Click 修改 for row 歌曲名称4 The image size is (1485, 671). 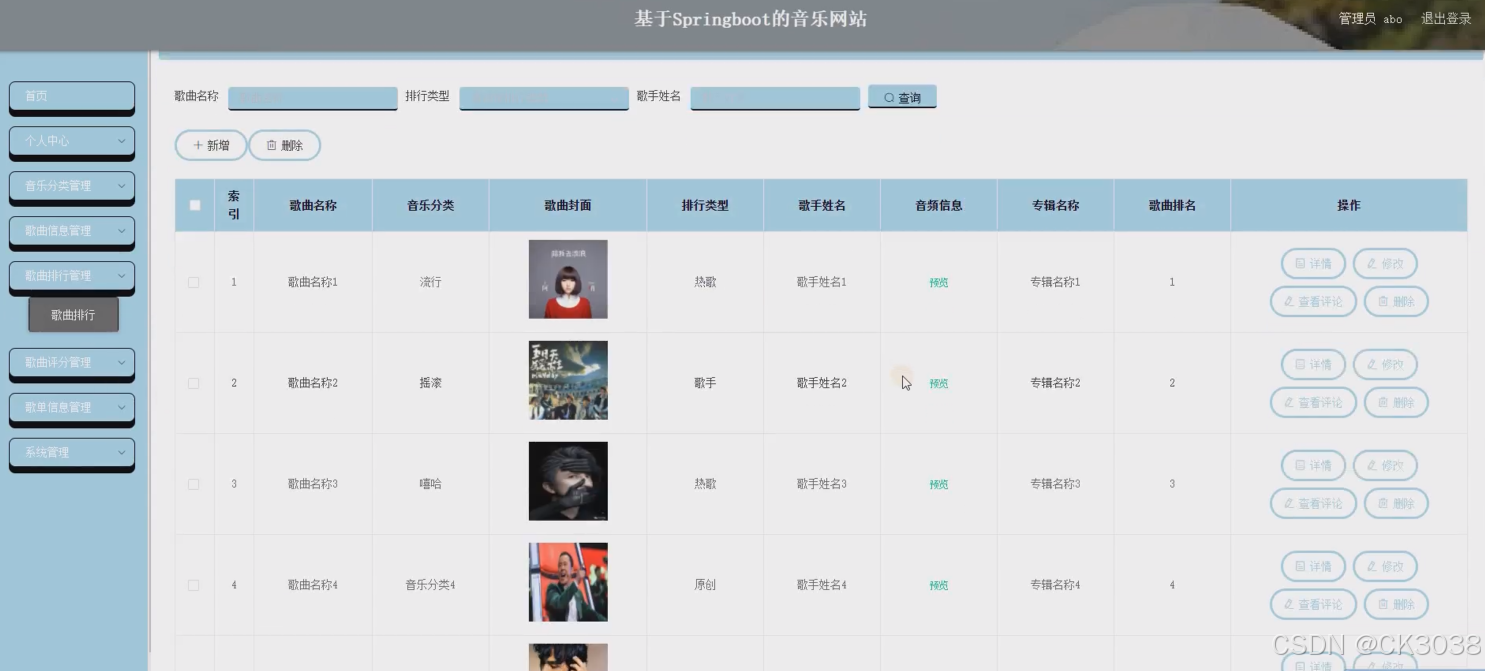click(1385, 567)
